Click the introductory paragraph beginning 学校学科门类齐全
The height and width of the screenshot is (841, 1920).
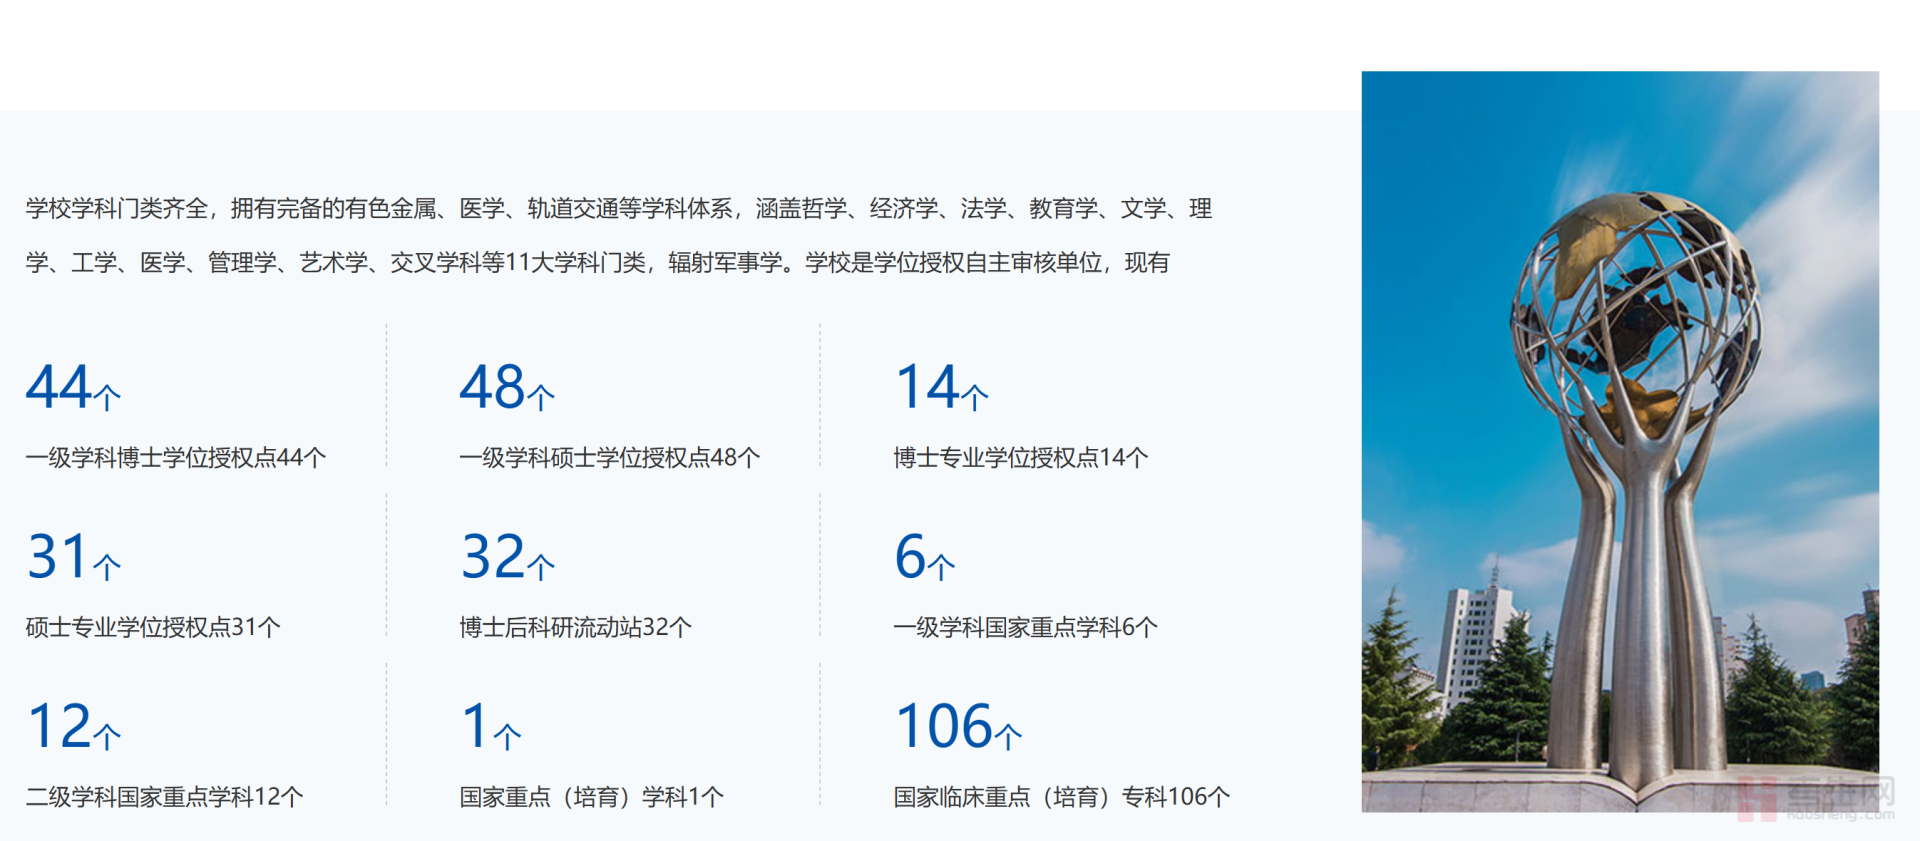(618, 236)
